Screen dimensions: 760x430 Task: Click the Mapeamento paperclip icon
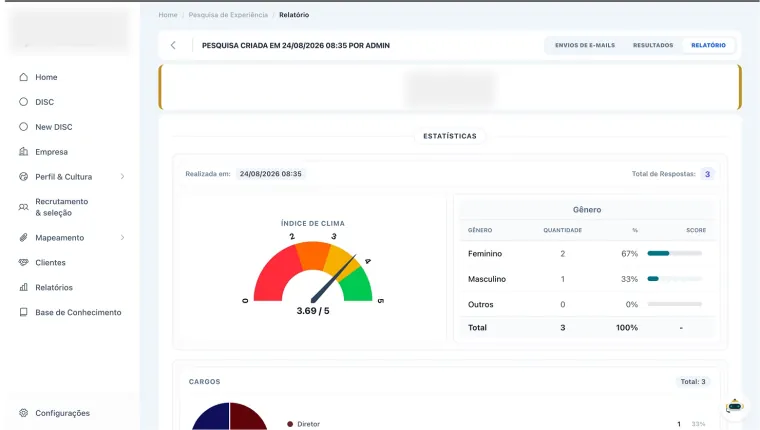click(x=23, y=238)
